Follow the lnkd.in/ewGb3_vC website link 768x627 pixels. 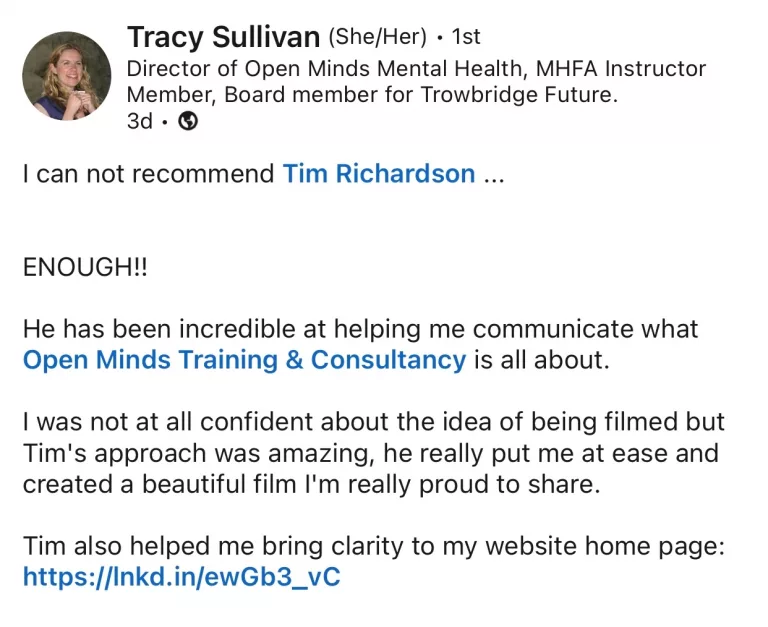click(181, 577)
